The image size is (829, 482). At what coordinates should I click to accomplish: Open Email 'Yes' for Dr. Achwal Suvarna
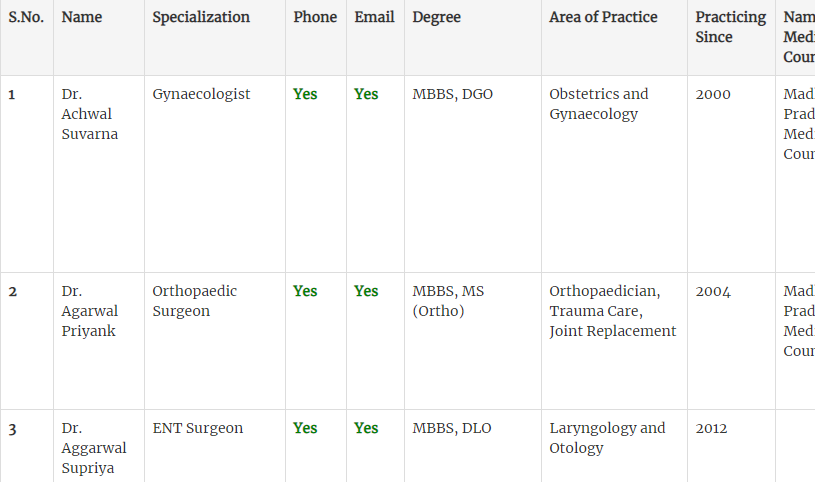(366, 94)
